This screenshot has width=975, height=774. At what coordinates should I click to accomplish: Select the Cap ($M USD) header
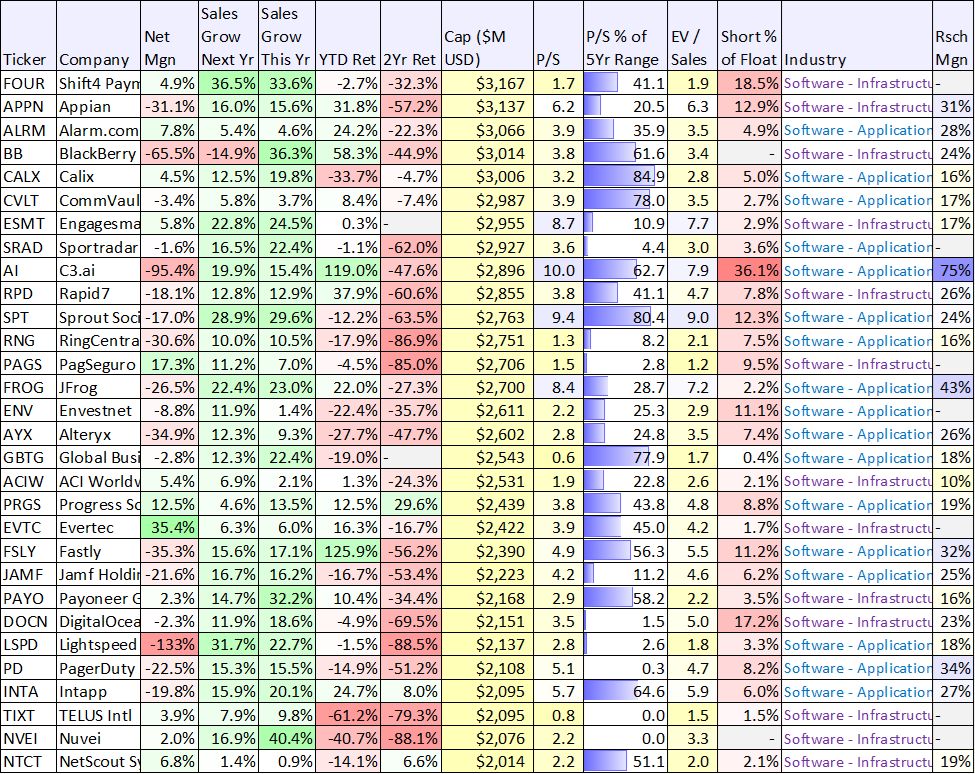(x=488, y=35)
